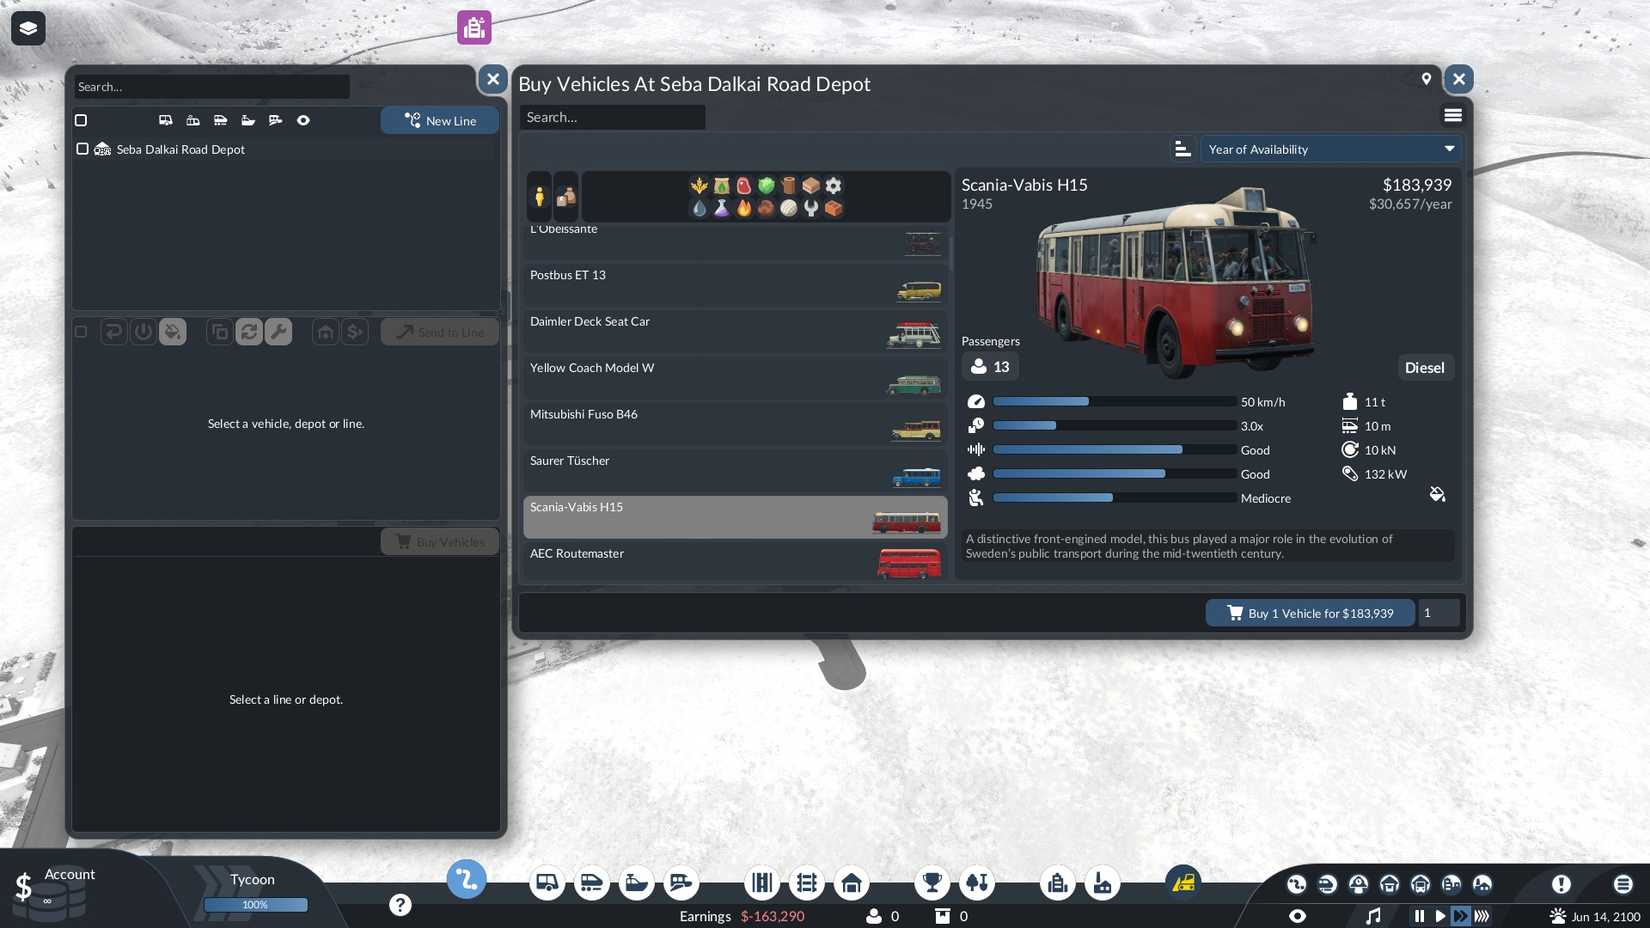
Task: Open the hamburger view options menu
Action: click(1453, 116)
